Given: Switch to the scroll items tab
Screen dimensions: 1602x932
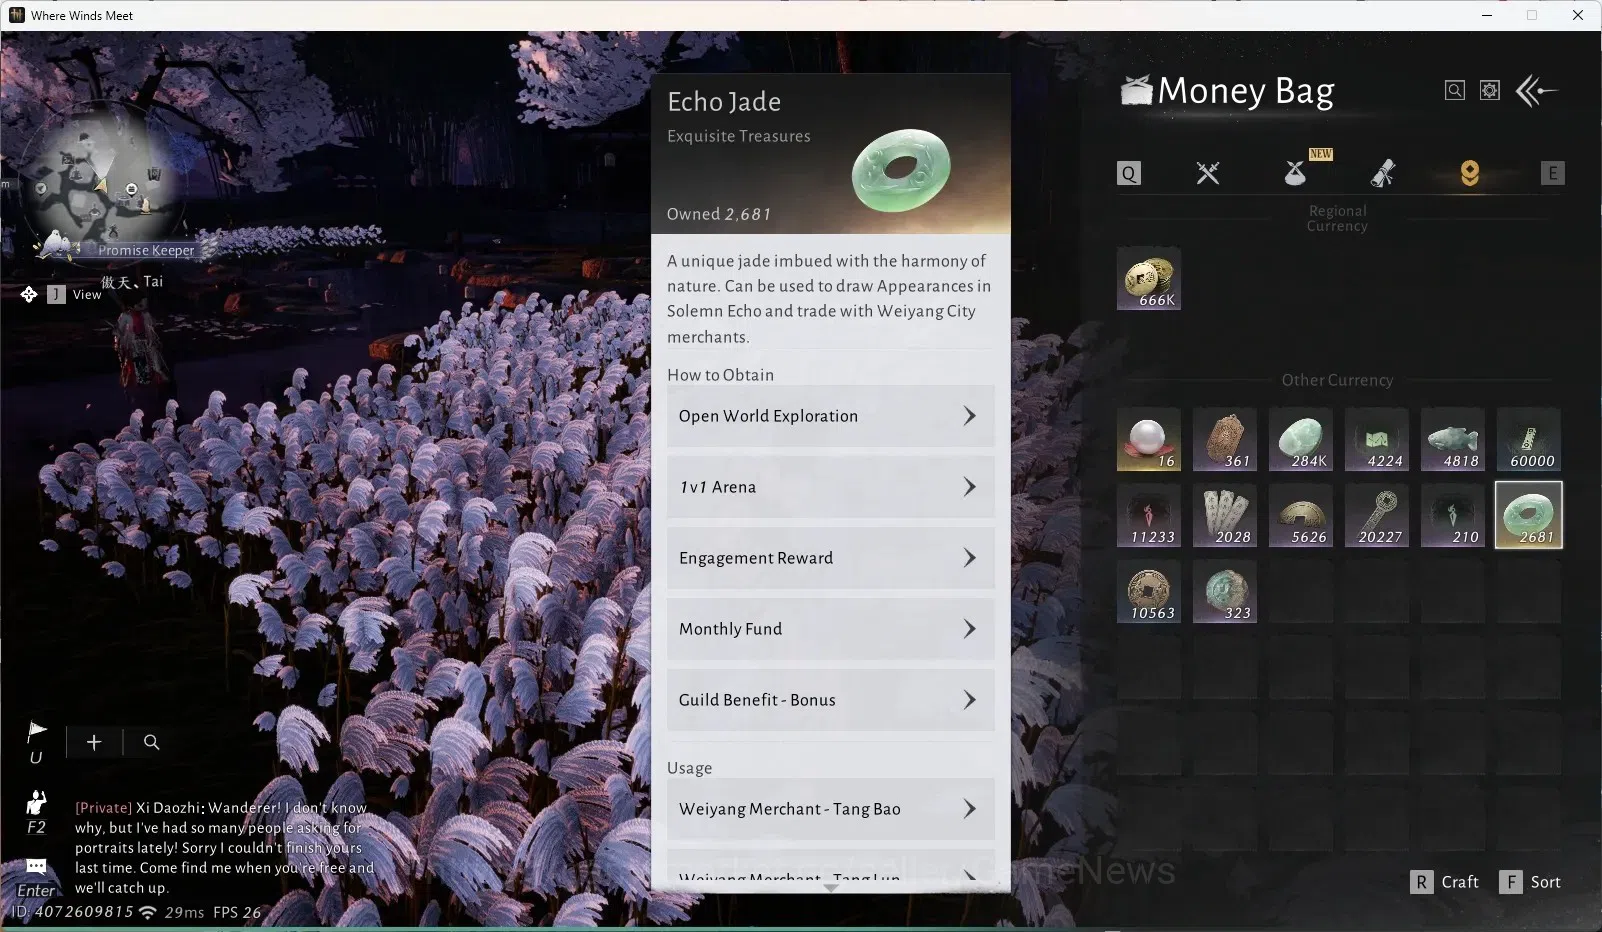Looking at the screenshot, I should point(1383,173).
